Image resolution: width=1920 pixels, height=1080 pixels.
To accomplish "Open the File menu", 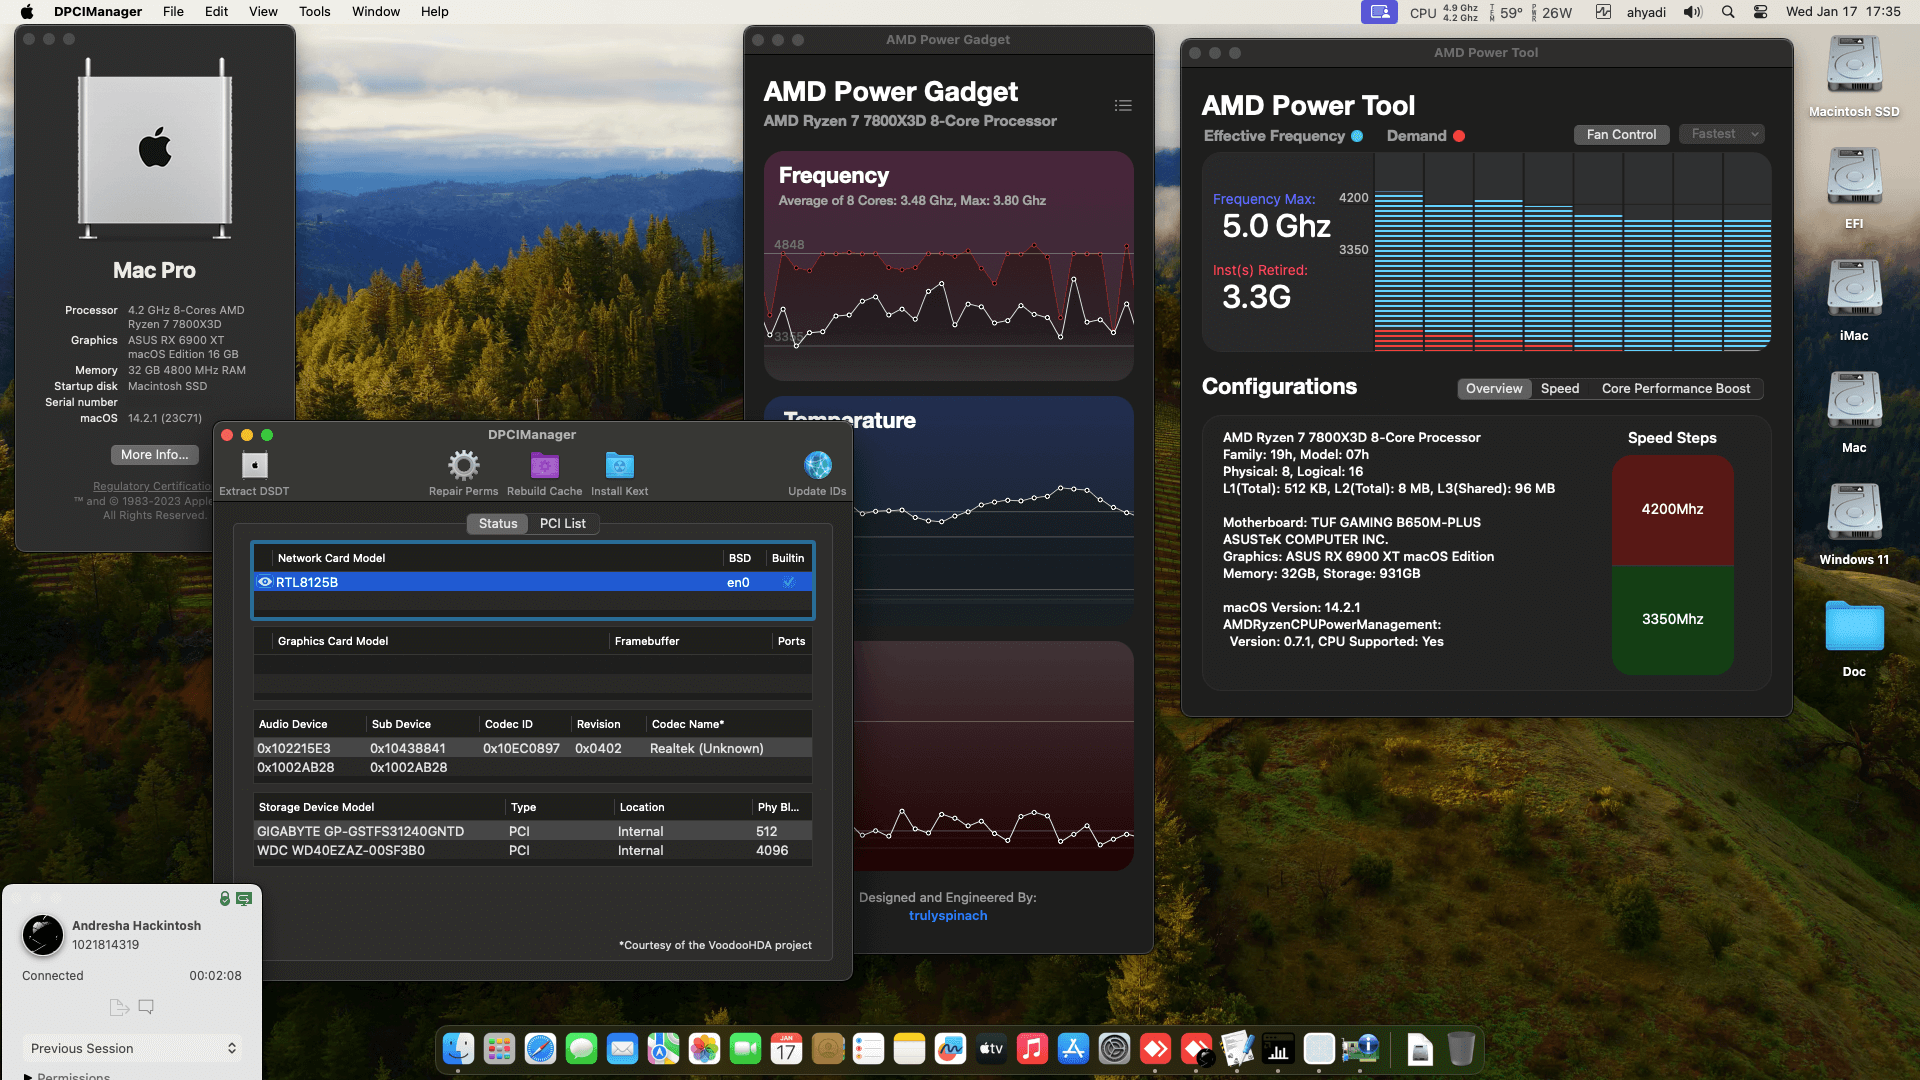I will coord(173,12).
